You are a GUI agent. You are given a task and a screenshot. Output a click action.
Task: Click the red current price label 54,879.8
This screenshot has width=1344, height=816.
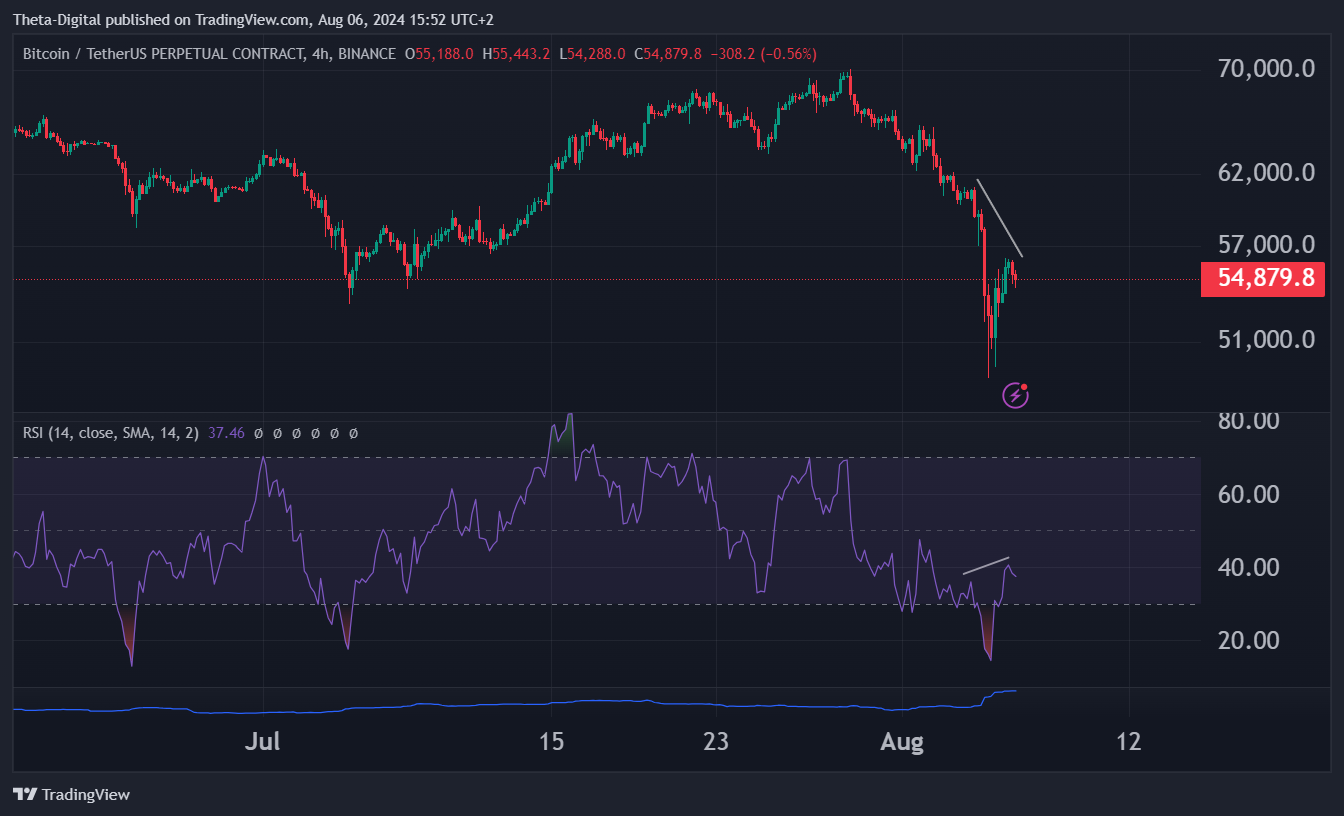click(1262, 278)
